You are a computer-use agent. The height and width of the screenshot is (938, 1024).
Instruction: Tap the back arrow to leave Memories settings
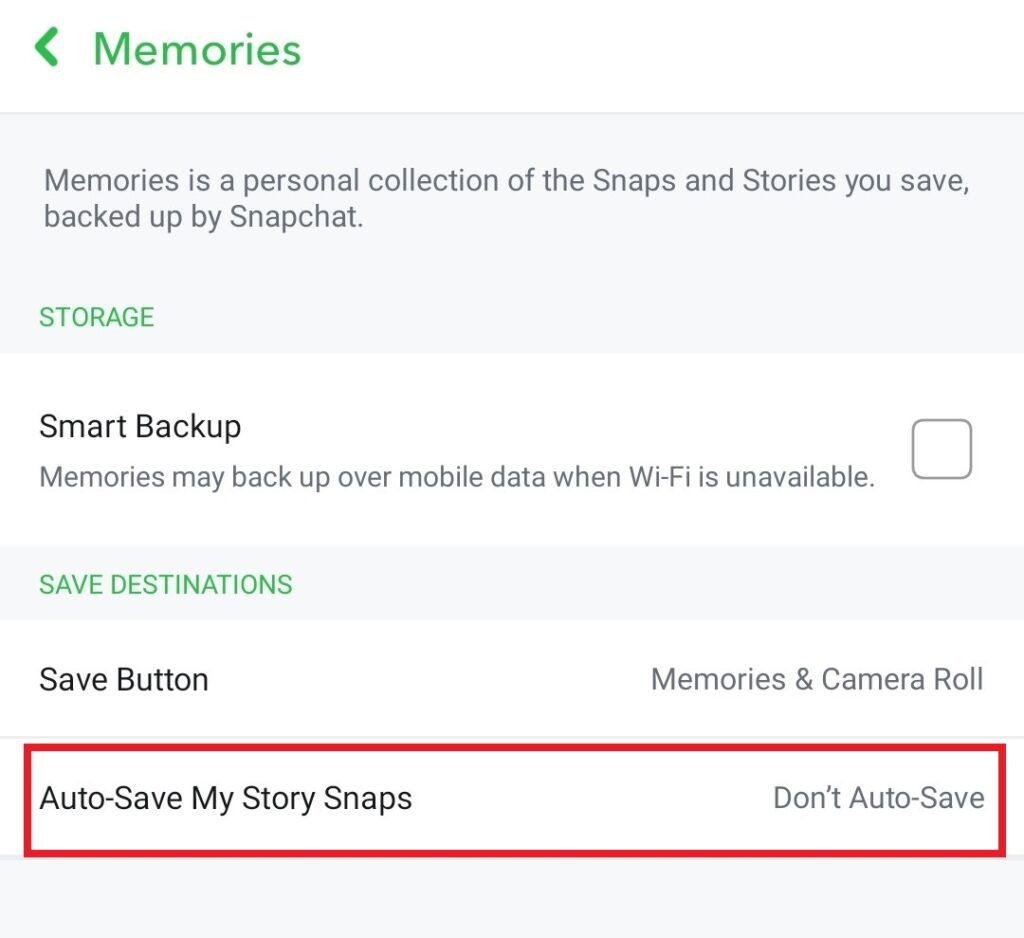point(47,47)
